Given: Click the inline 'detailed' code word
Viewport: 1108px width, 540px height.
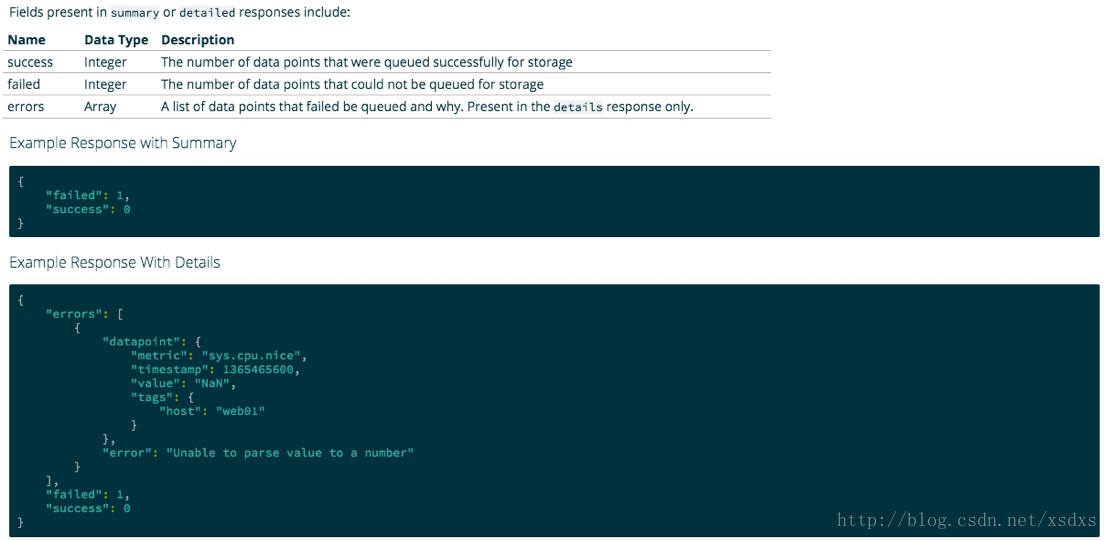Looking at the screenshot, I should (206, 14).
